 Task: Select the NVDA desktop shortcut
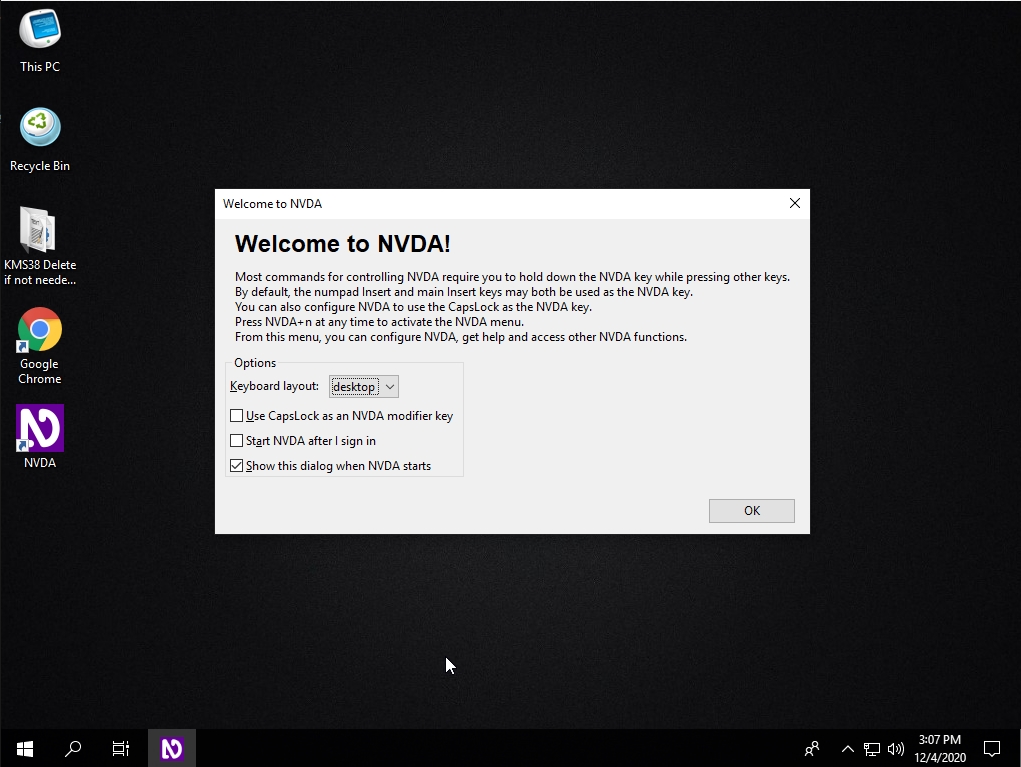pos(40,436)
